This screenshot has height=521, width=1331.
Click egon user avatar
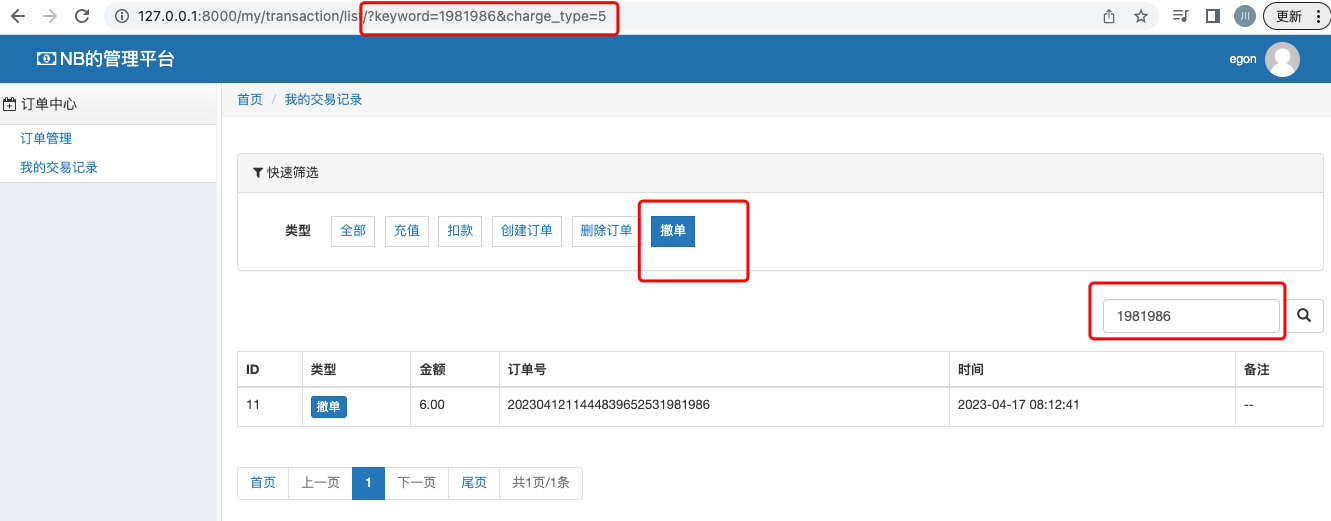tap(1282, 60)
